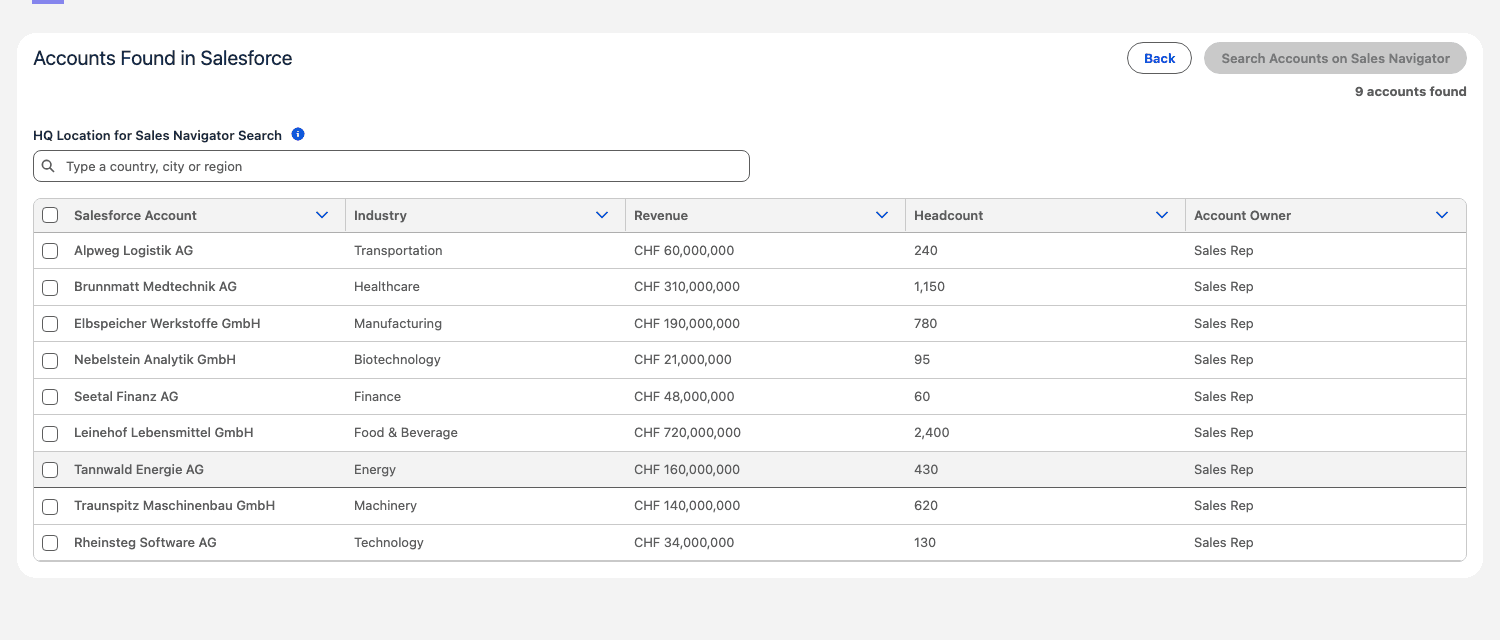
Task: Click Seetal Finanz AG account name
Action: tap(126, 396)
